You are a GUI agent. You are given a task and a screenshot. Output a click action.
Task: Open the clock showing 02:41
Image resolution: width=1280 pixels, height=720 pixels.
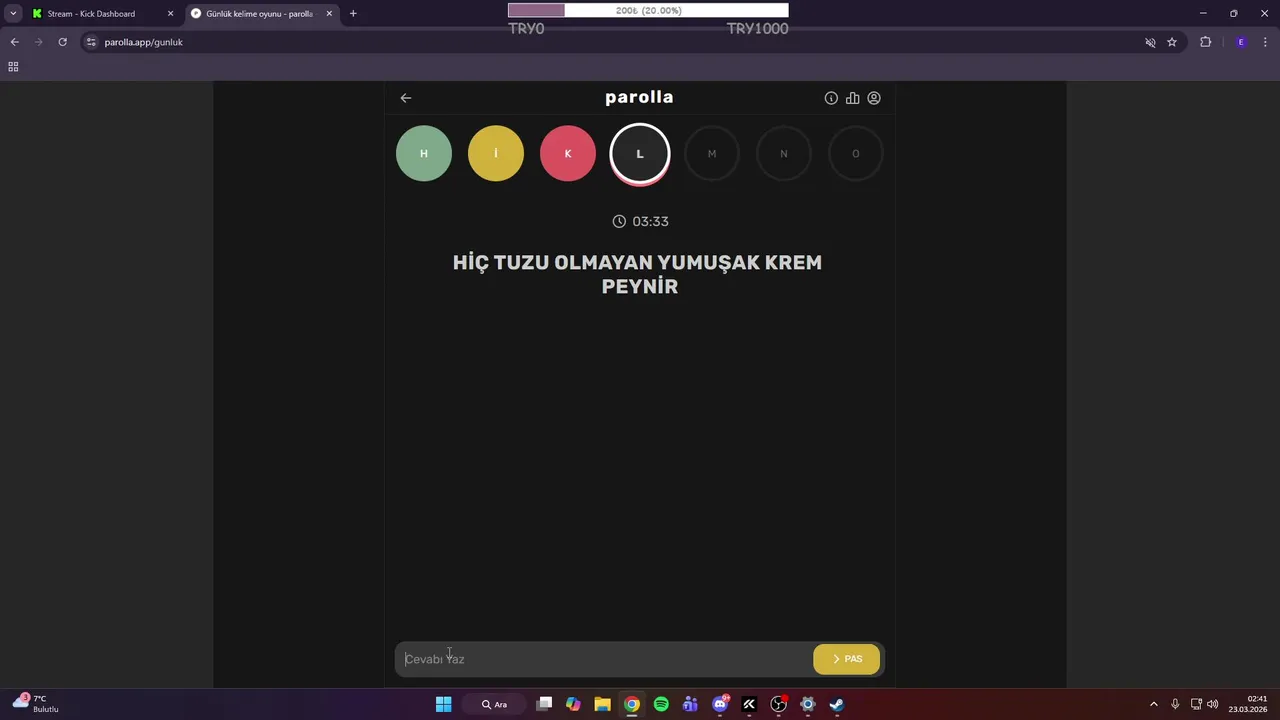1249,704
